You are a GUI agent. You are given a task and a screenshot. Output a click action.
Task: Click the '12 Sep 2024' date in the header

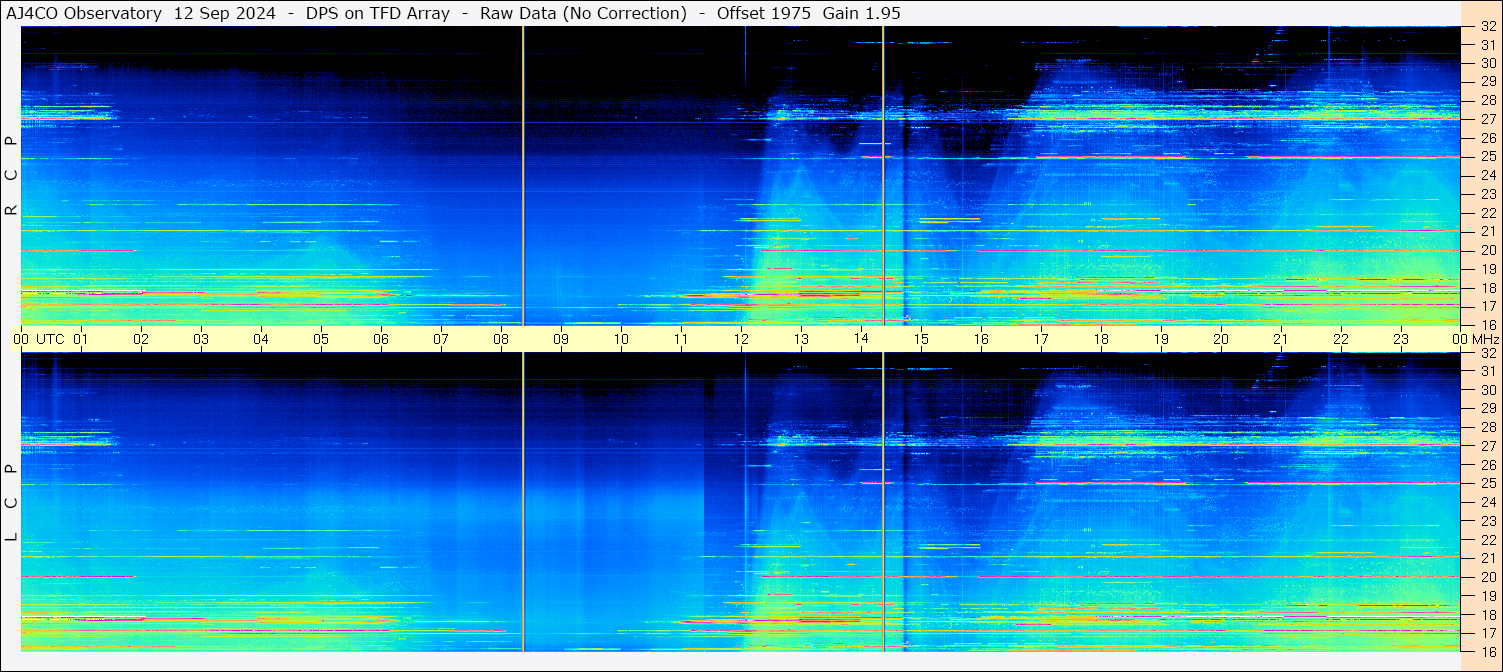pyautogui.click(x=223, y=13)
